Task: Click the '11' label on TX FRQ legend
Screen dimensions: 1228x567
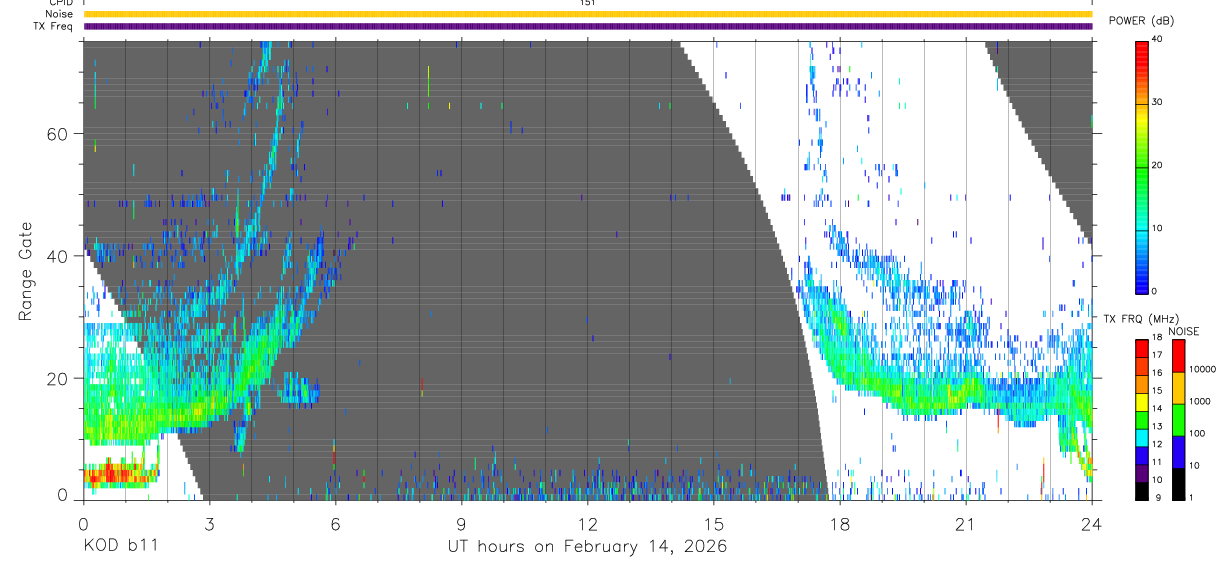Action: click(x=1158, y=462)
